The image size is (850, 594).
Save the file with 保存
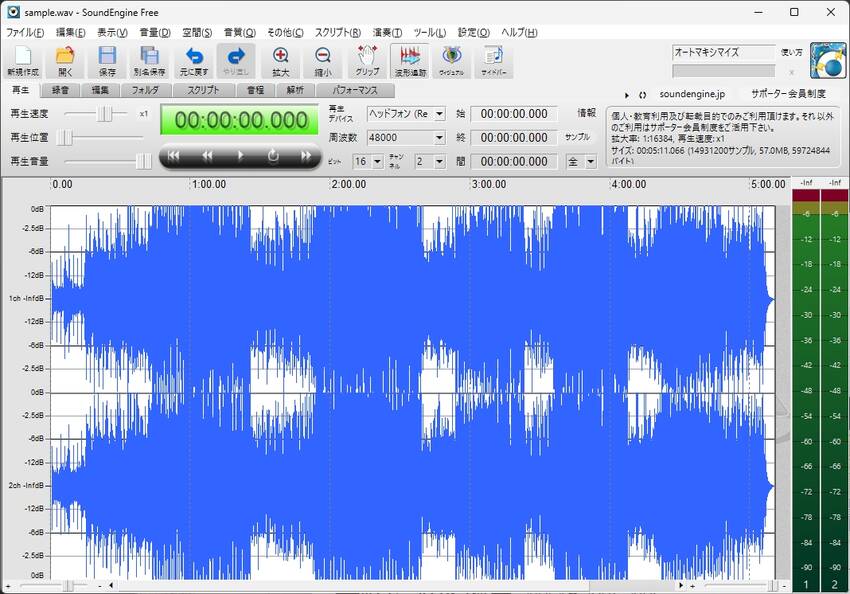pos(107,61)
